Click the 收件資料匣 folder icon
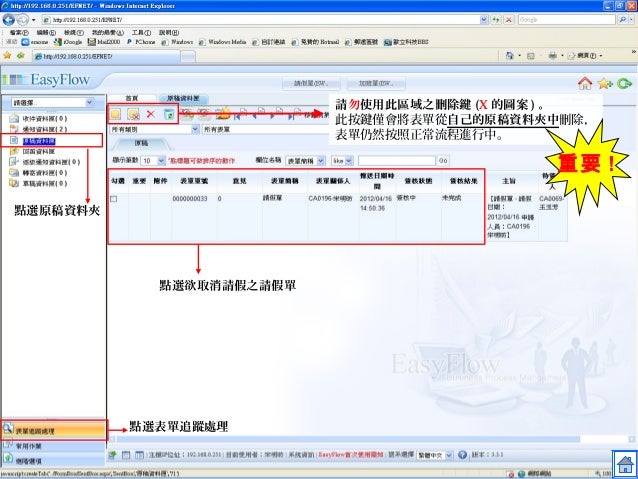The image size is (638, 479). pos(14,118)
